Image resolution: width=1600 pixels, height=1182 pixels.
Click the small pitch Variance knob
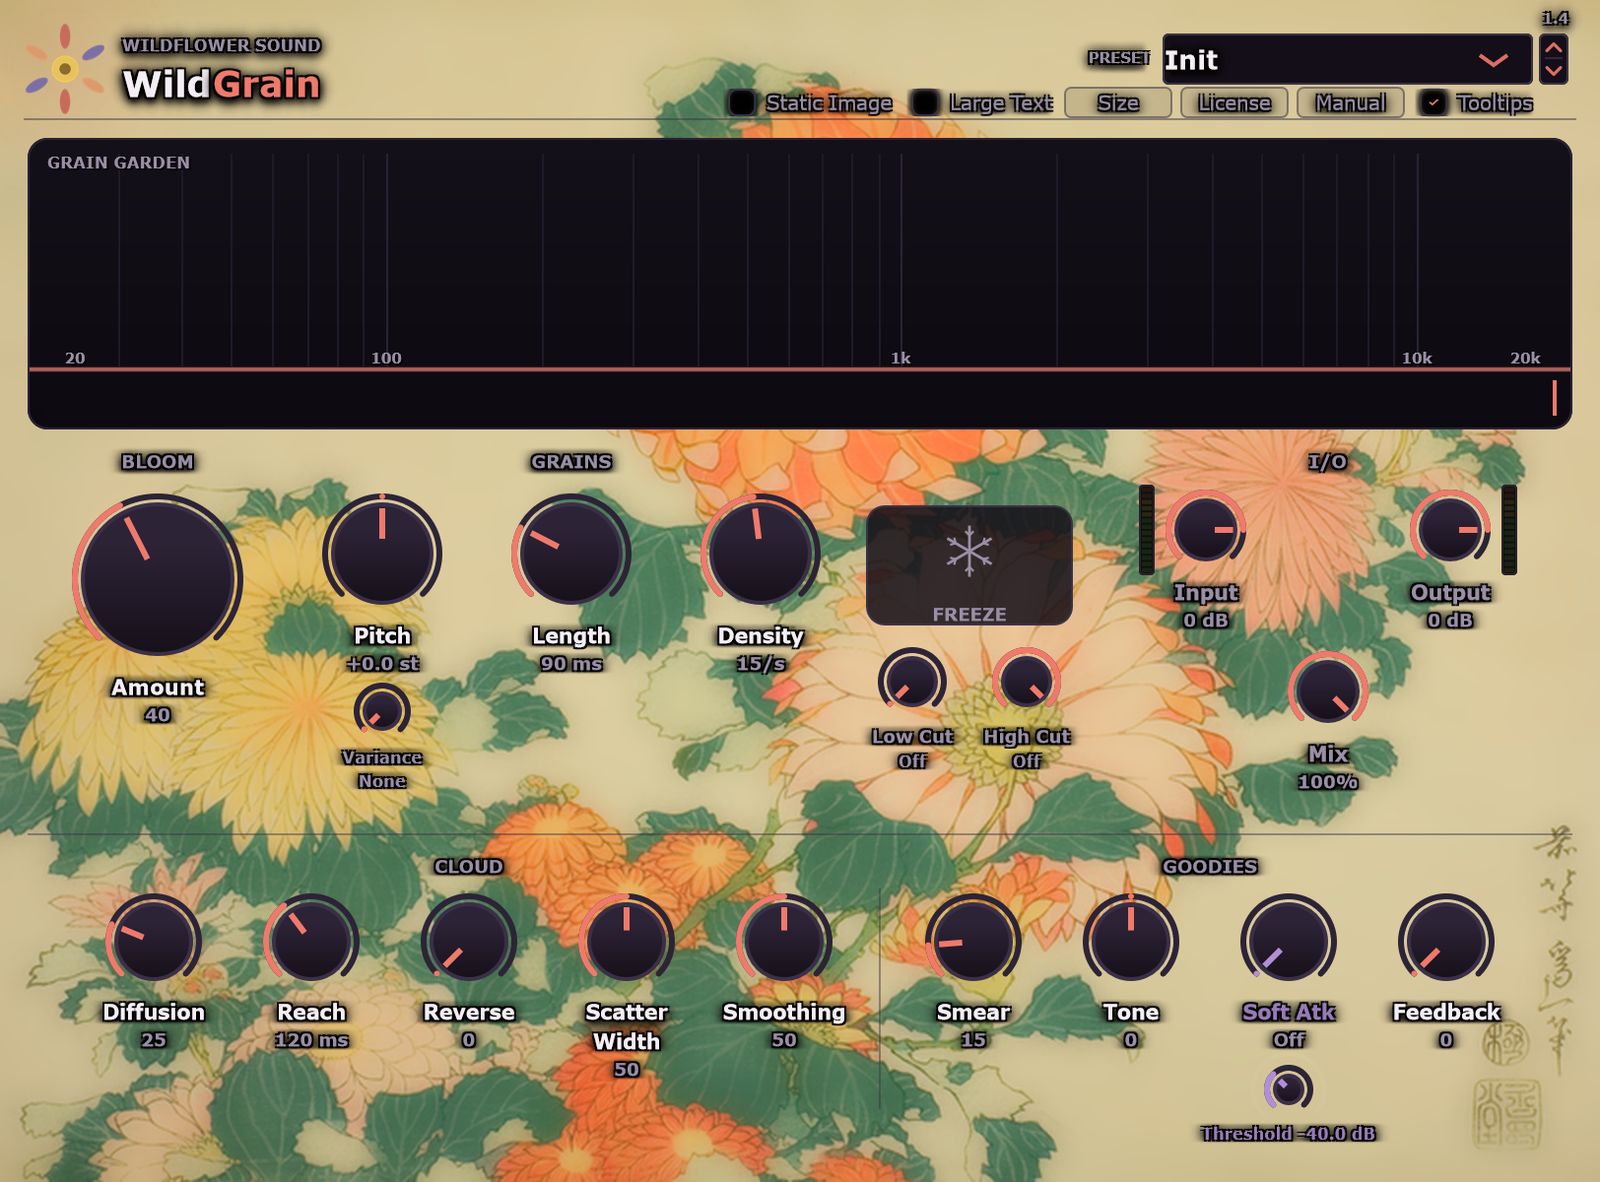pyautogui.click(x=382, y=711)
